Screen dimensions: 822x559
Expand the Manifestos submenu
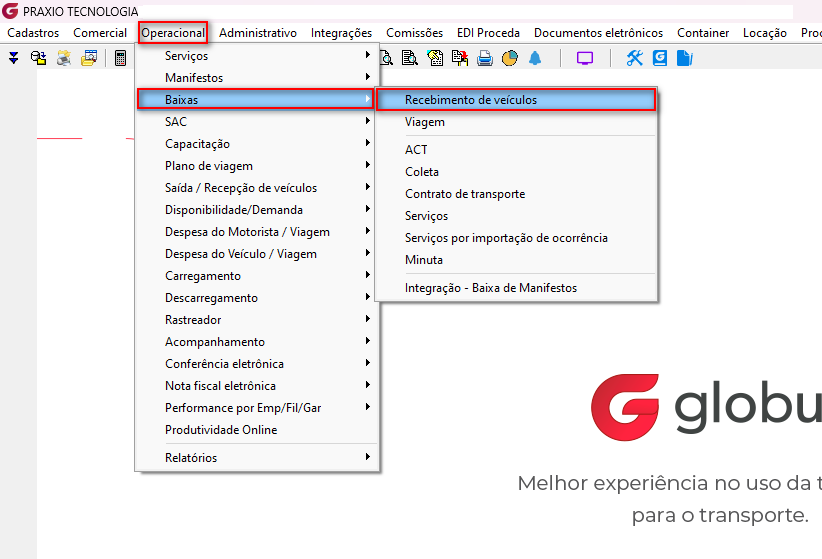pyautogui.click(x=257, y=78)
